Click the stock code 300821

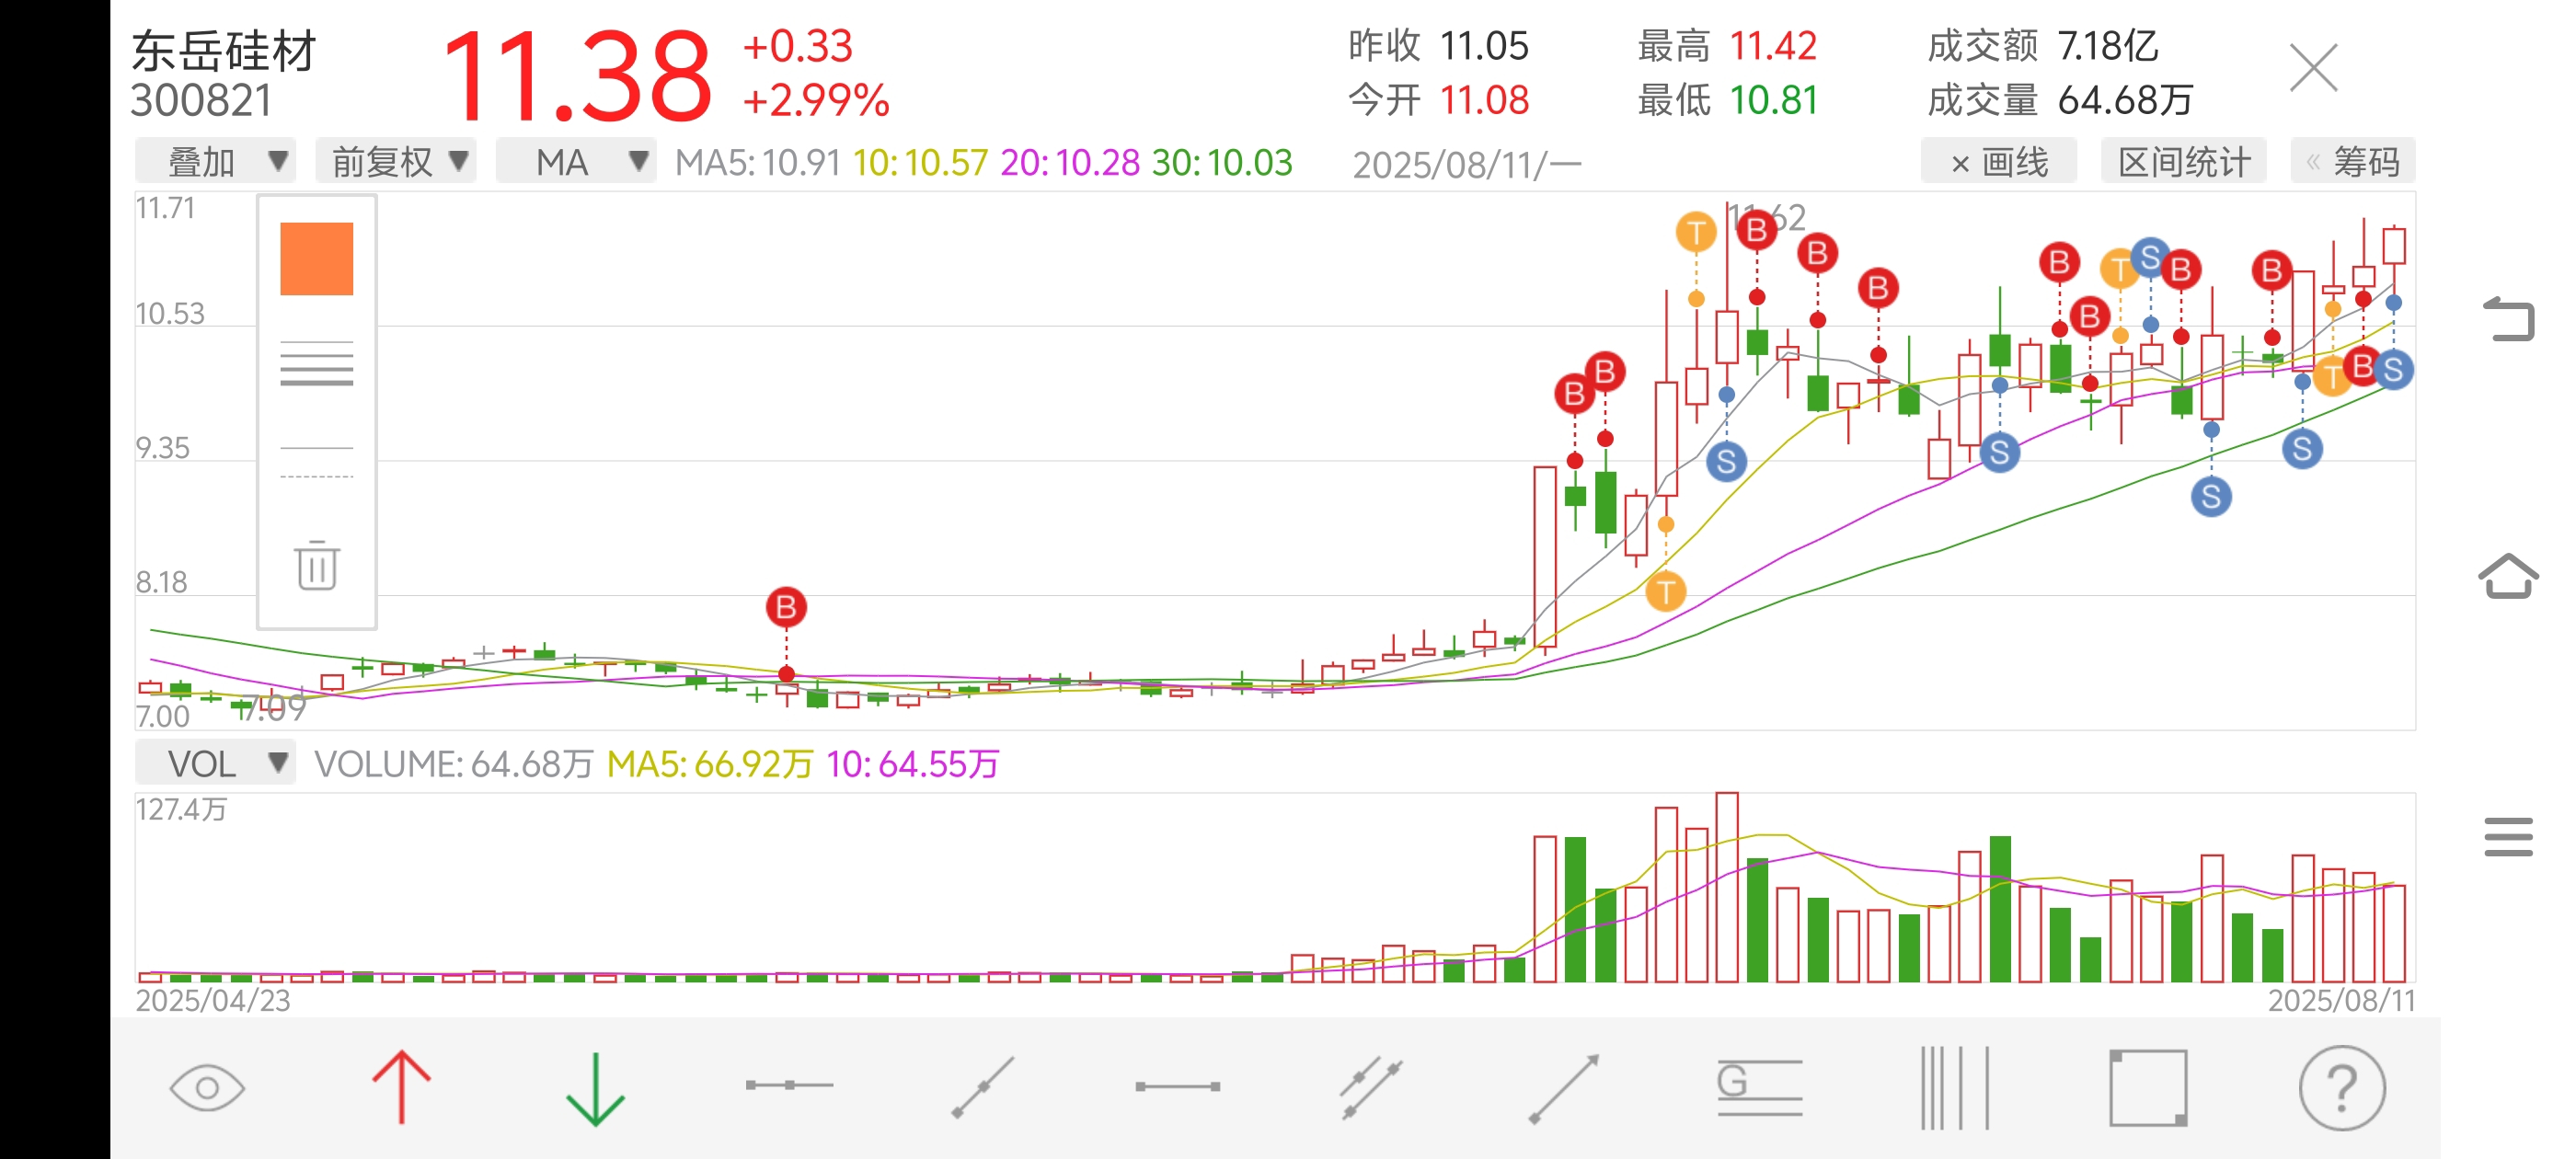point(201,101)
